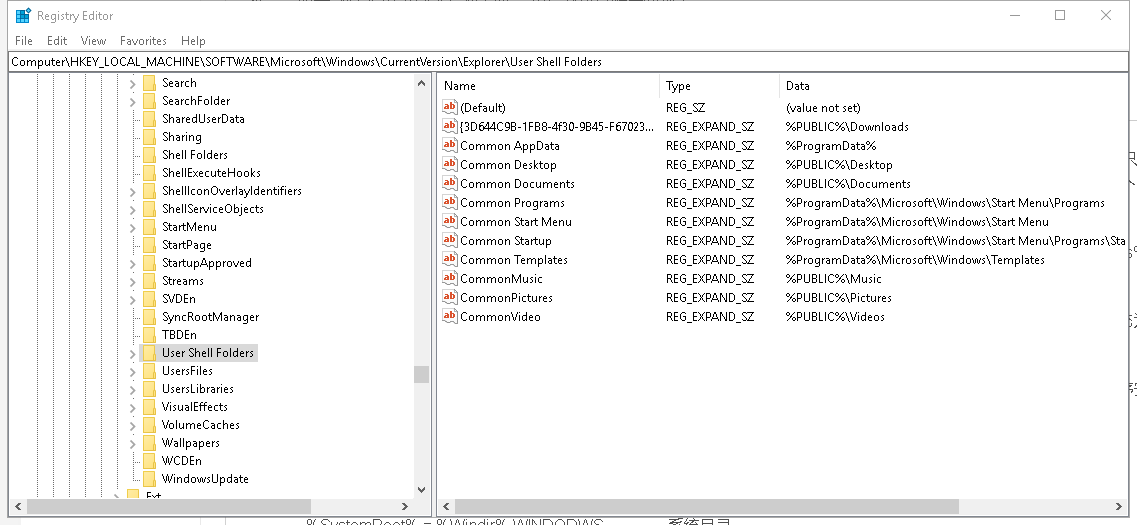Expand the StartupApproved key
This screenshot has height=525, width=1137.
[132, 263]
